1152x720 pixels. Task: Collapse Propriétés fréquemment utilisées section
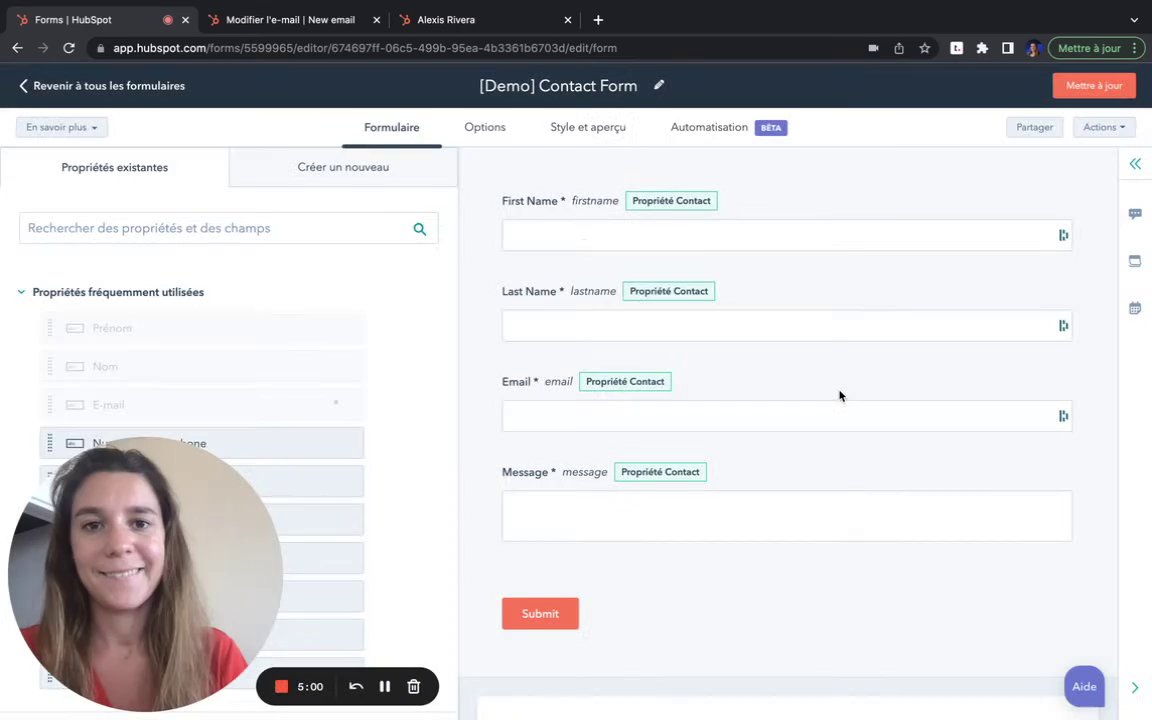point(21,292)
